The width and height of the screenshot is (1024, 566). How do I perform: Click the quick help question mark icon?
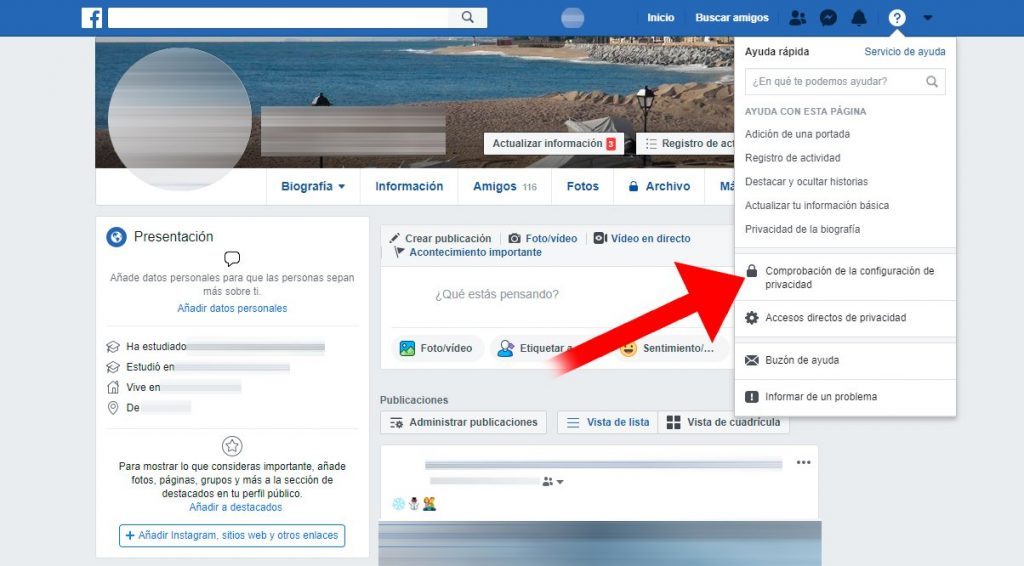point(897,18)
